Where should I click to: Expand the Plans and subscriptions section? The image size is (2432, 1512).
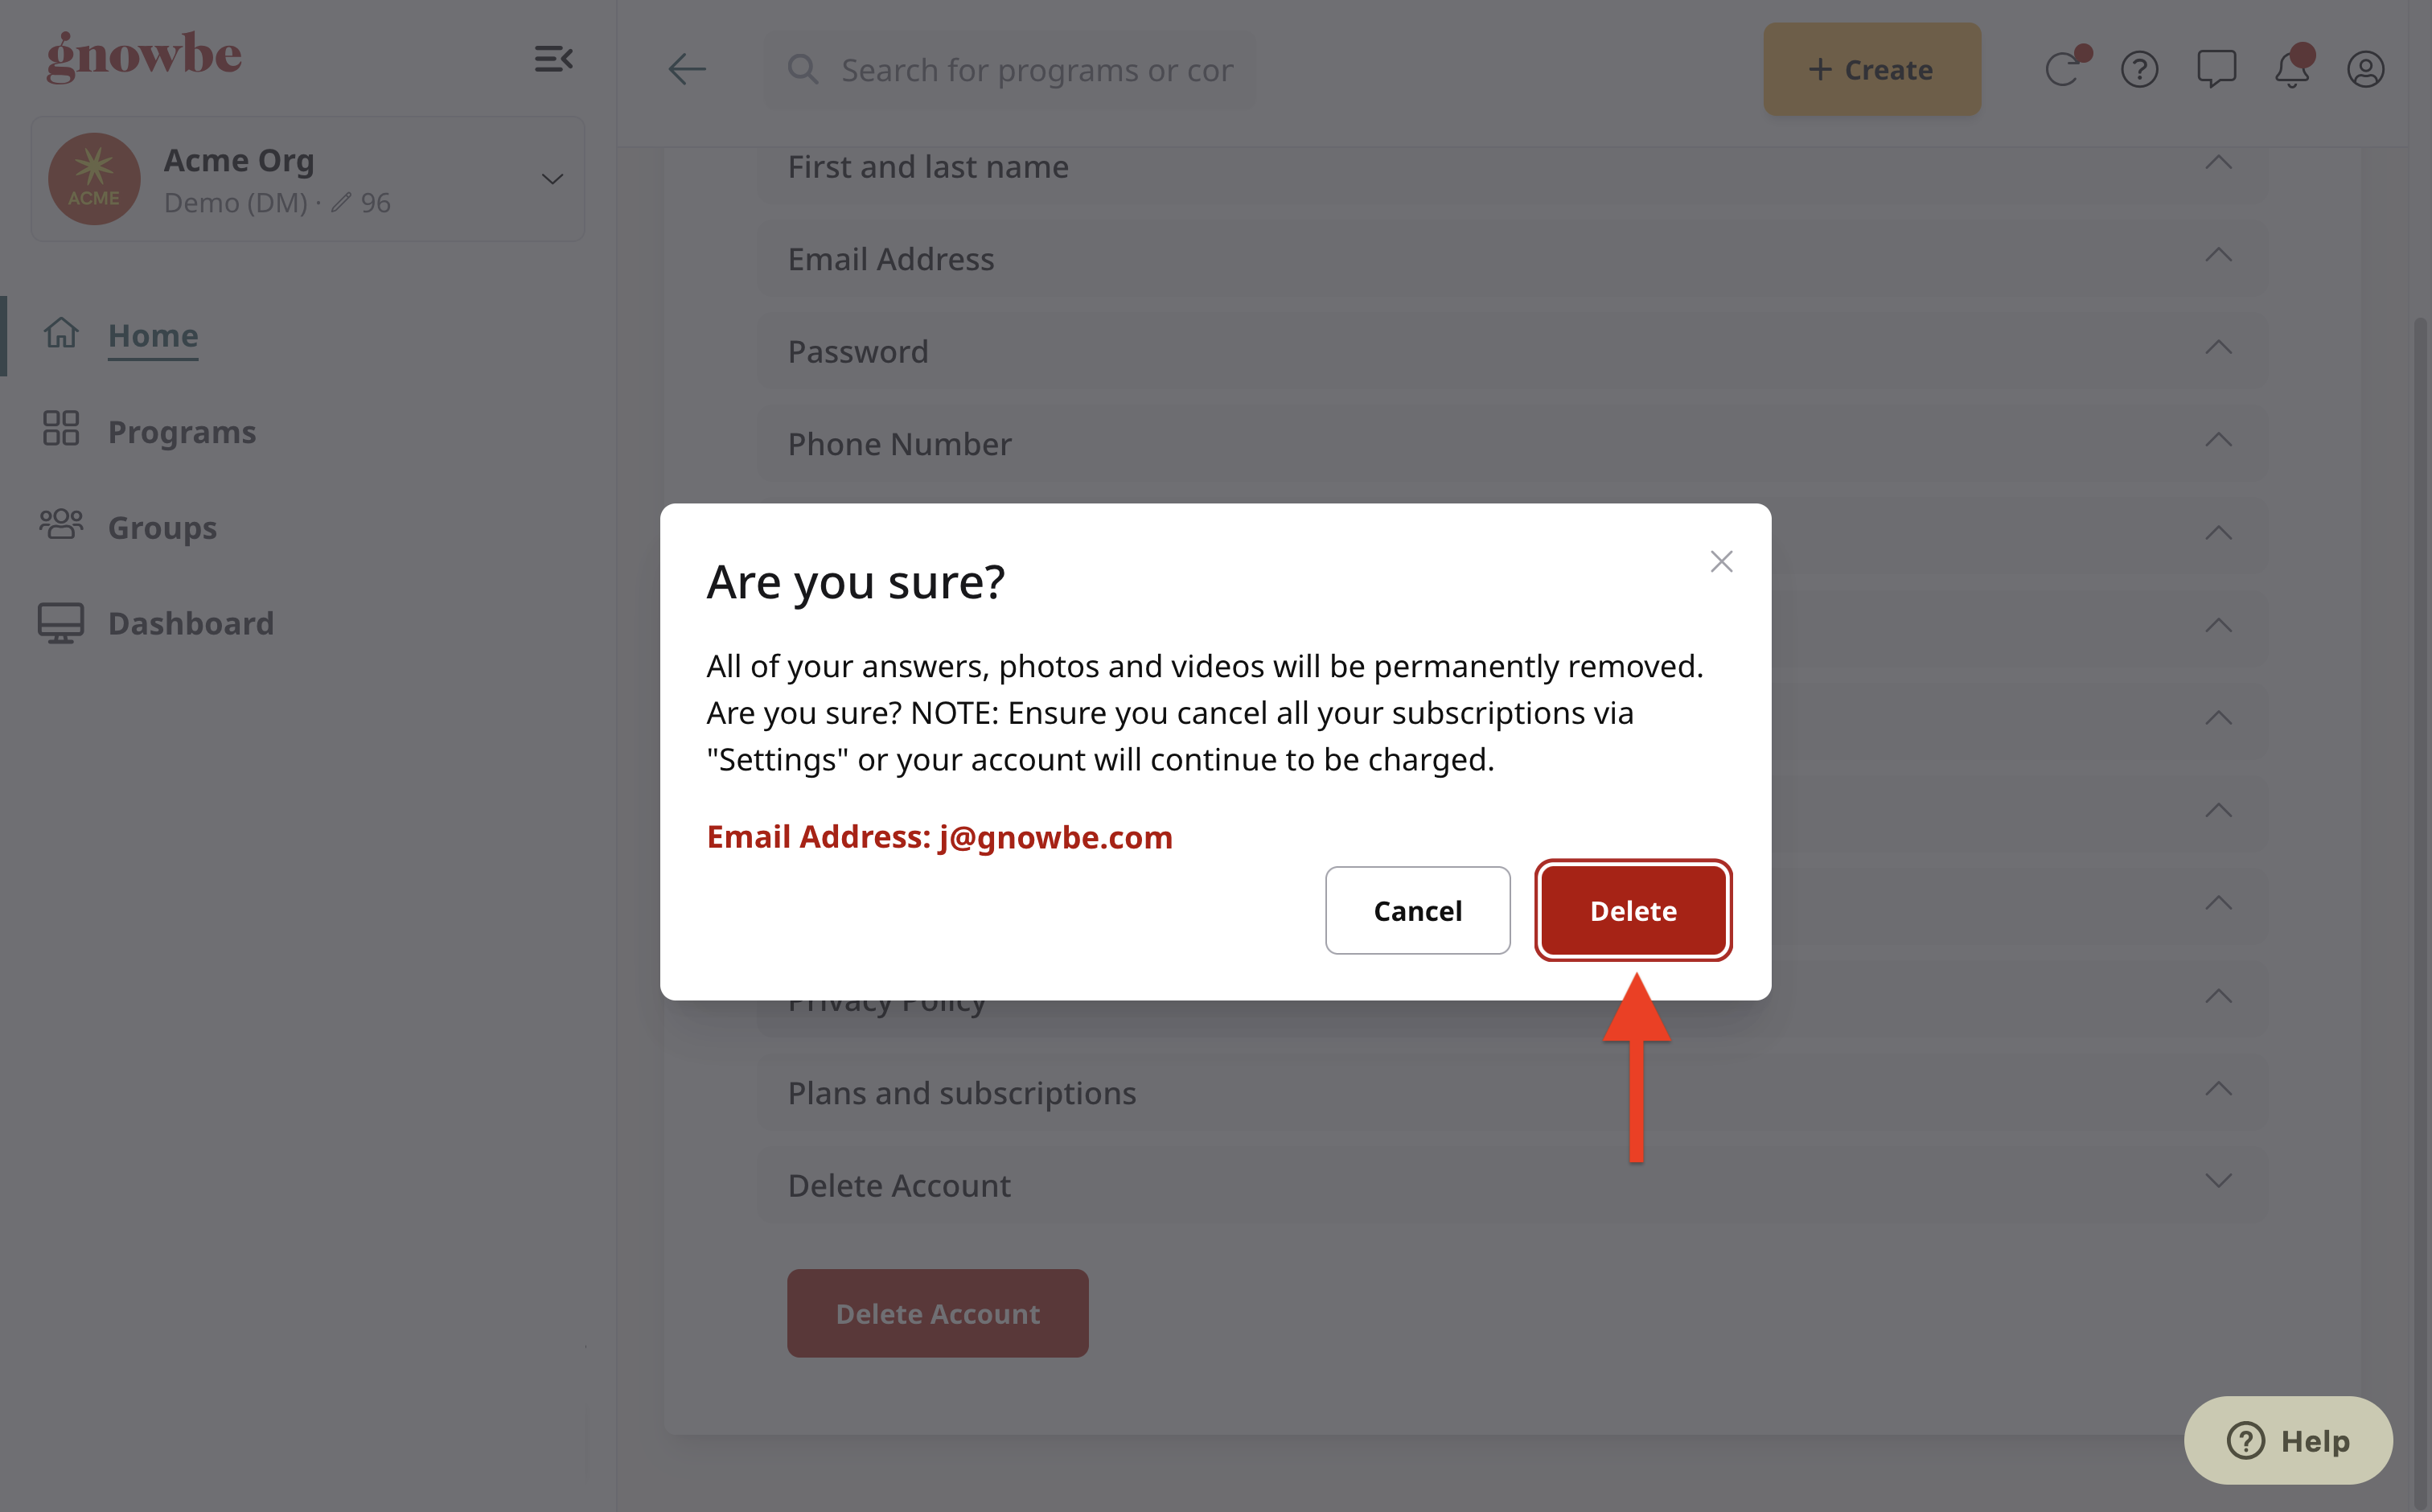[1510, 1092]
